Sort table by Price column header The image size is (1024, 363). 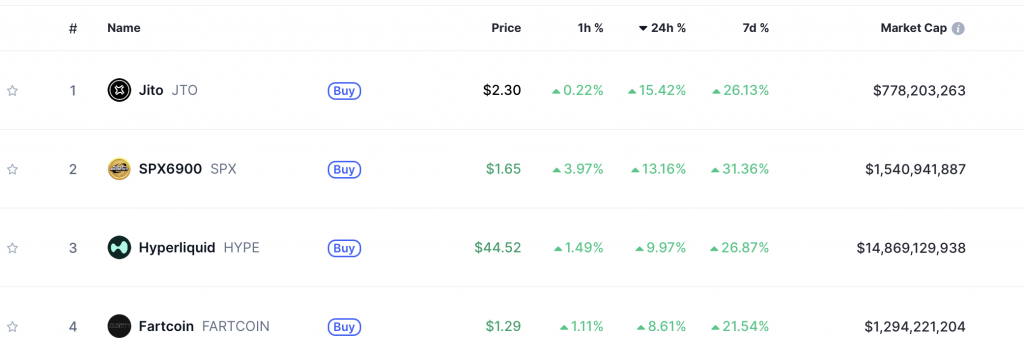[x=506, y=28]
